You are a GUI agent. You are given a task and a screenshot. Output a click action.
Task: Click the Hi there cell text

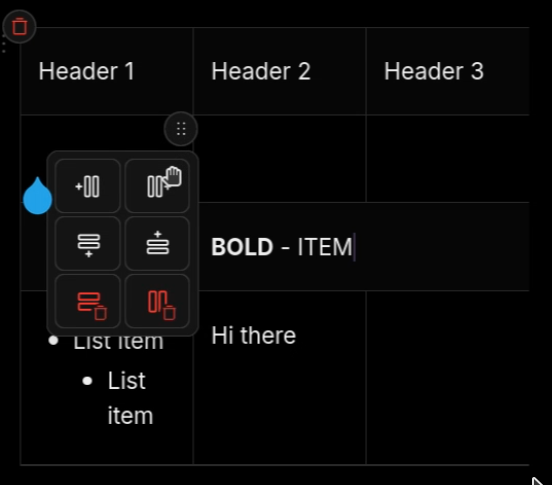pyautogui.click(x=253, y=335)
